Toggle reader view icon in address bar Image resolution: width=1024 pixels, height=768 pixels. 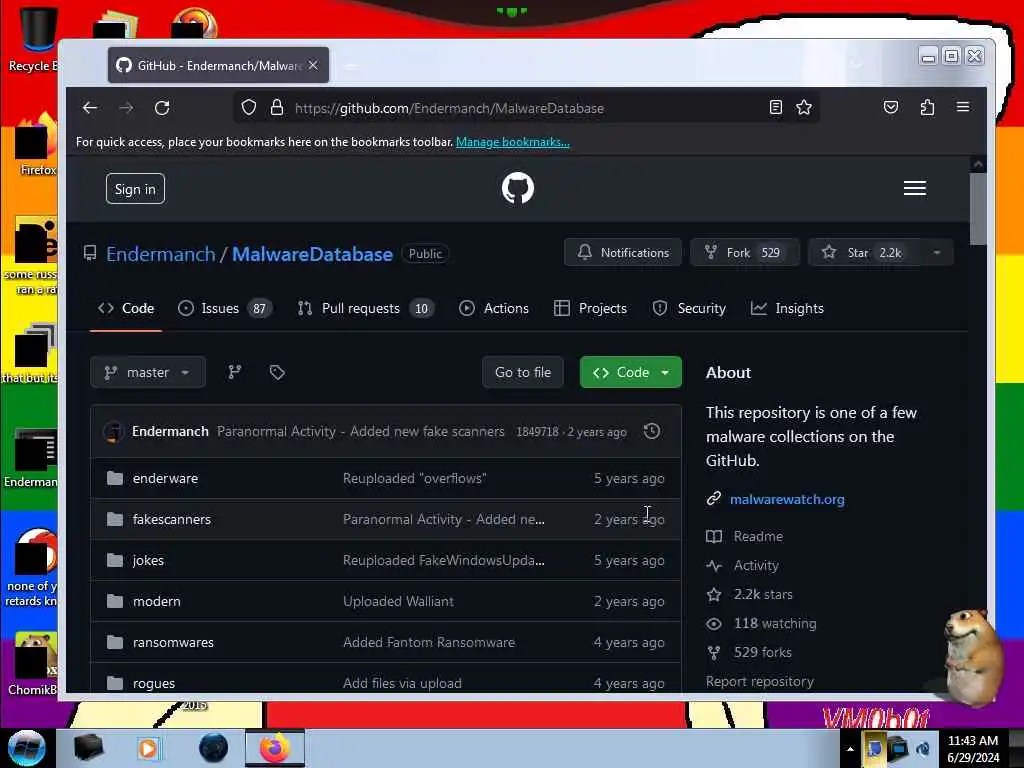pyautogui.click(x=775, y=107)
